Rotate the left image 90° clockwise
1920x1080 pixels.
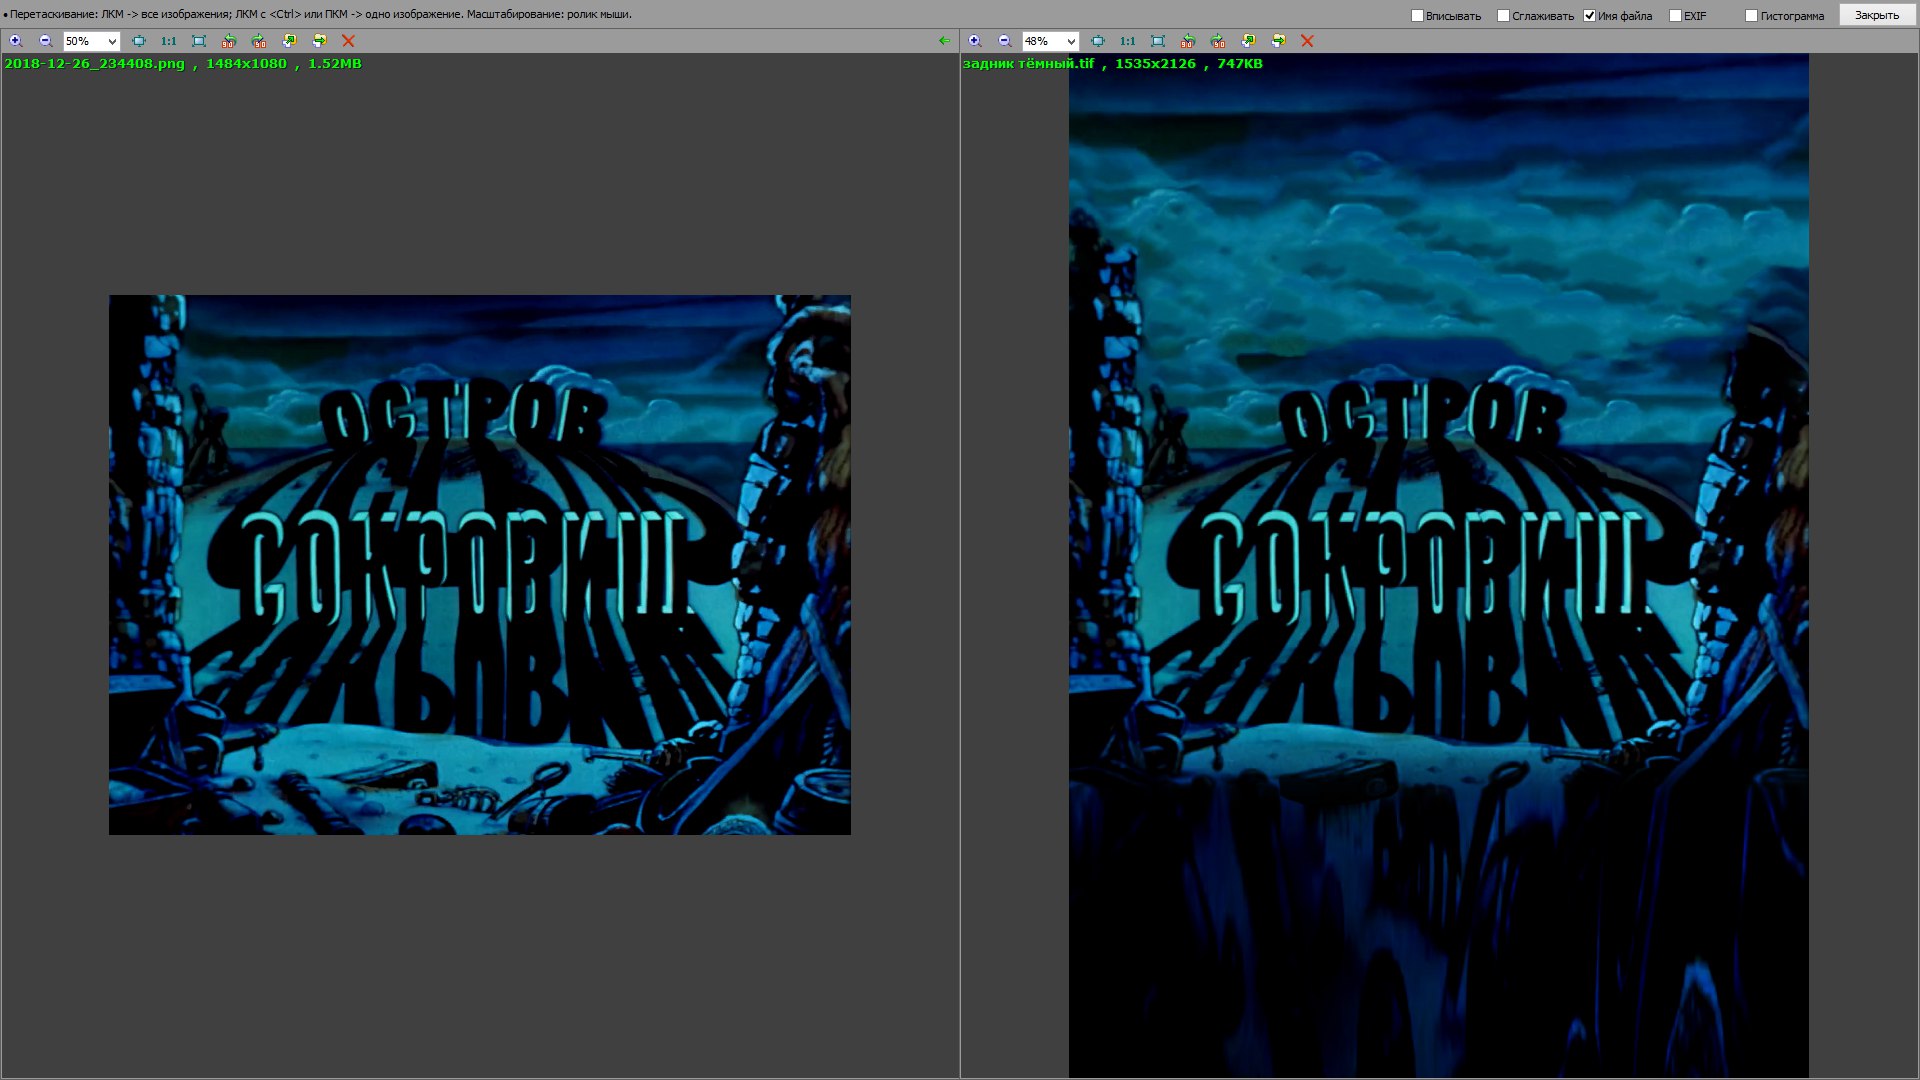[259, 41]
